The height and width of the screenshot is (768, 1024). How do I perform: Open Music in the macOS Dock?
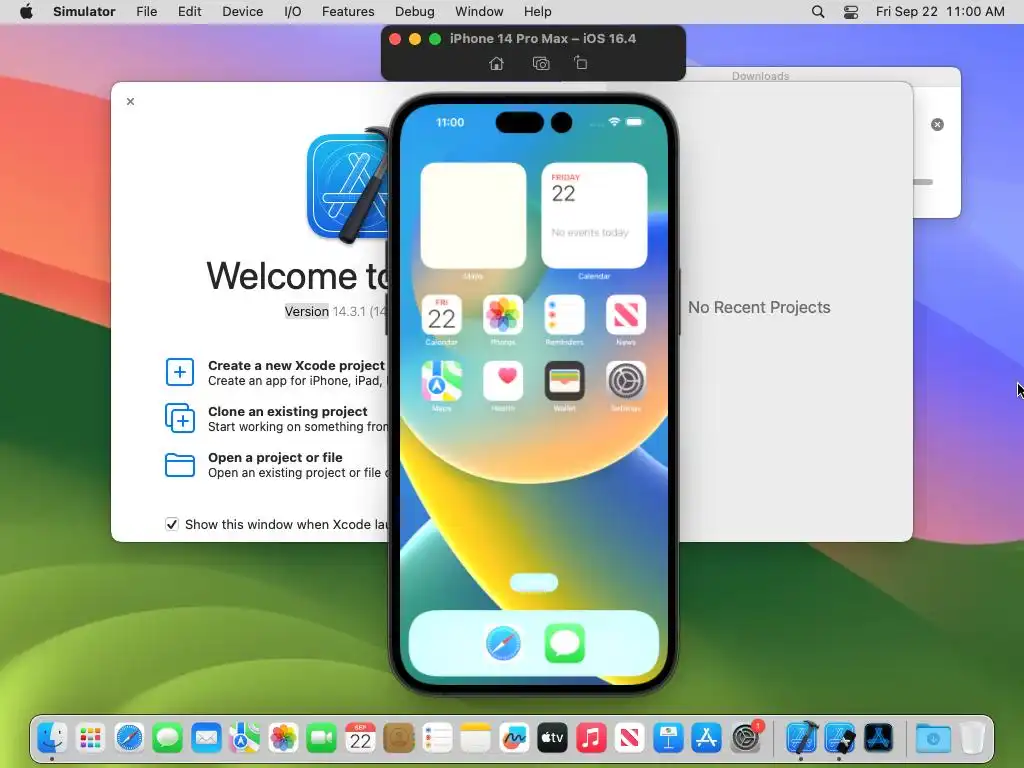click(x=591, y=739)
